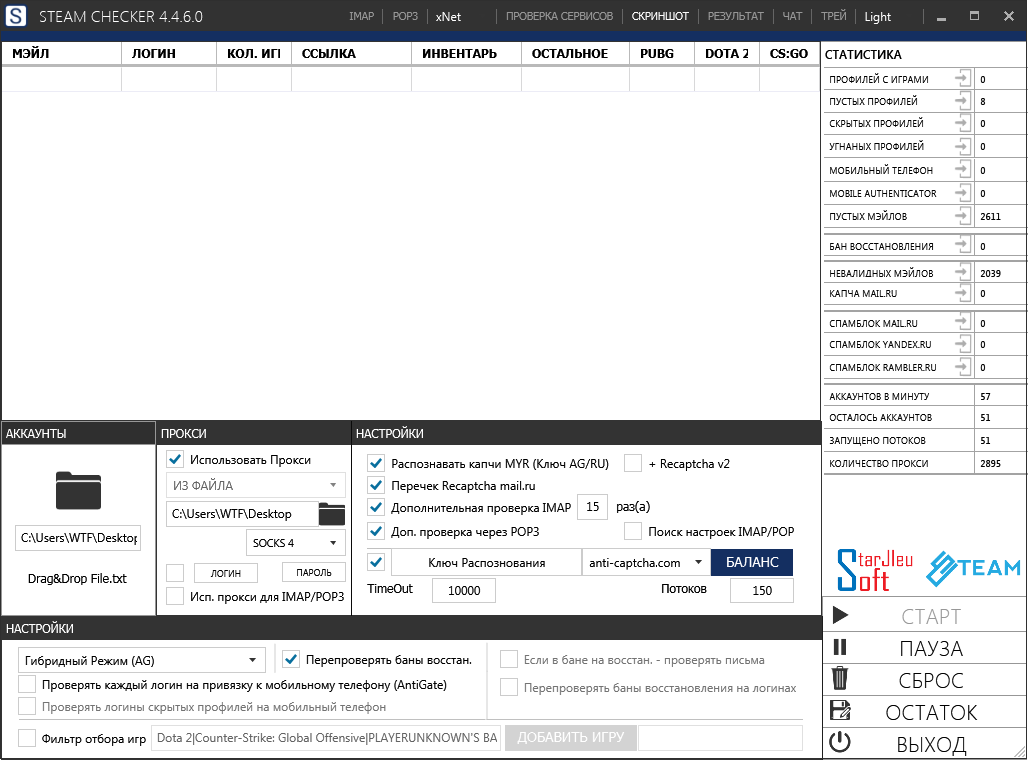
Task: Click the proxy ЛОГИН button
Action: (224, 573)
